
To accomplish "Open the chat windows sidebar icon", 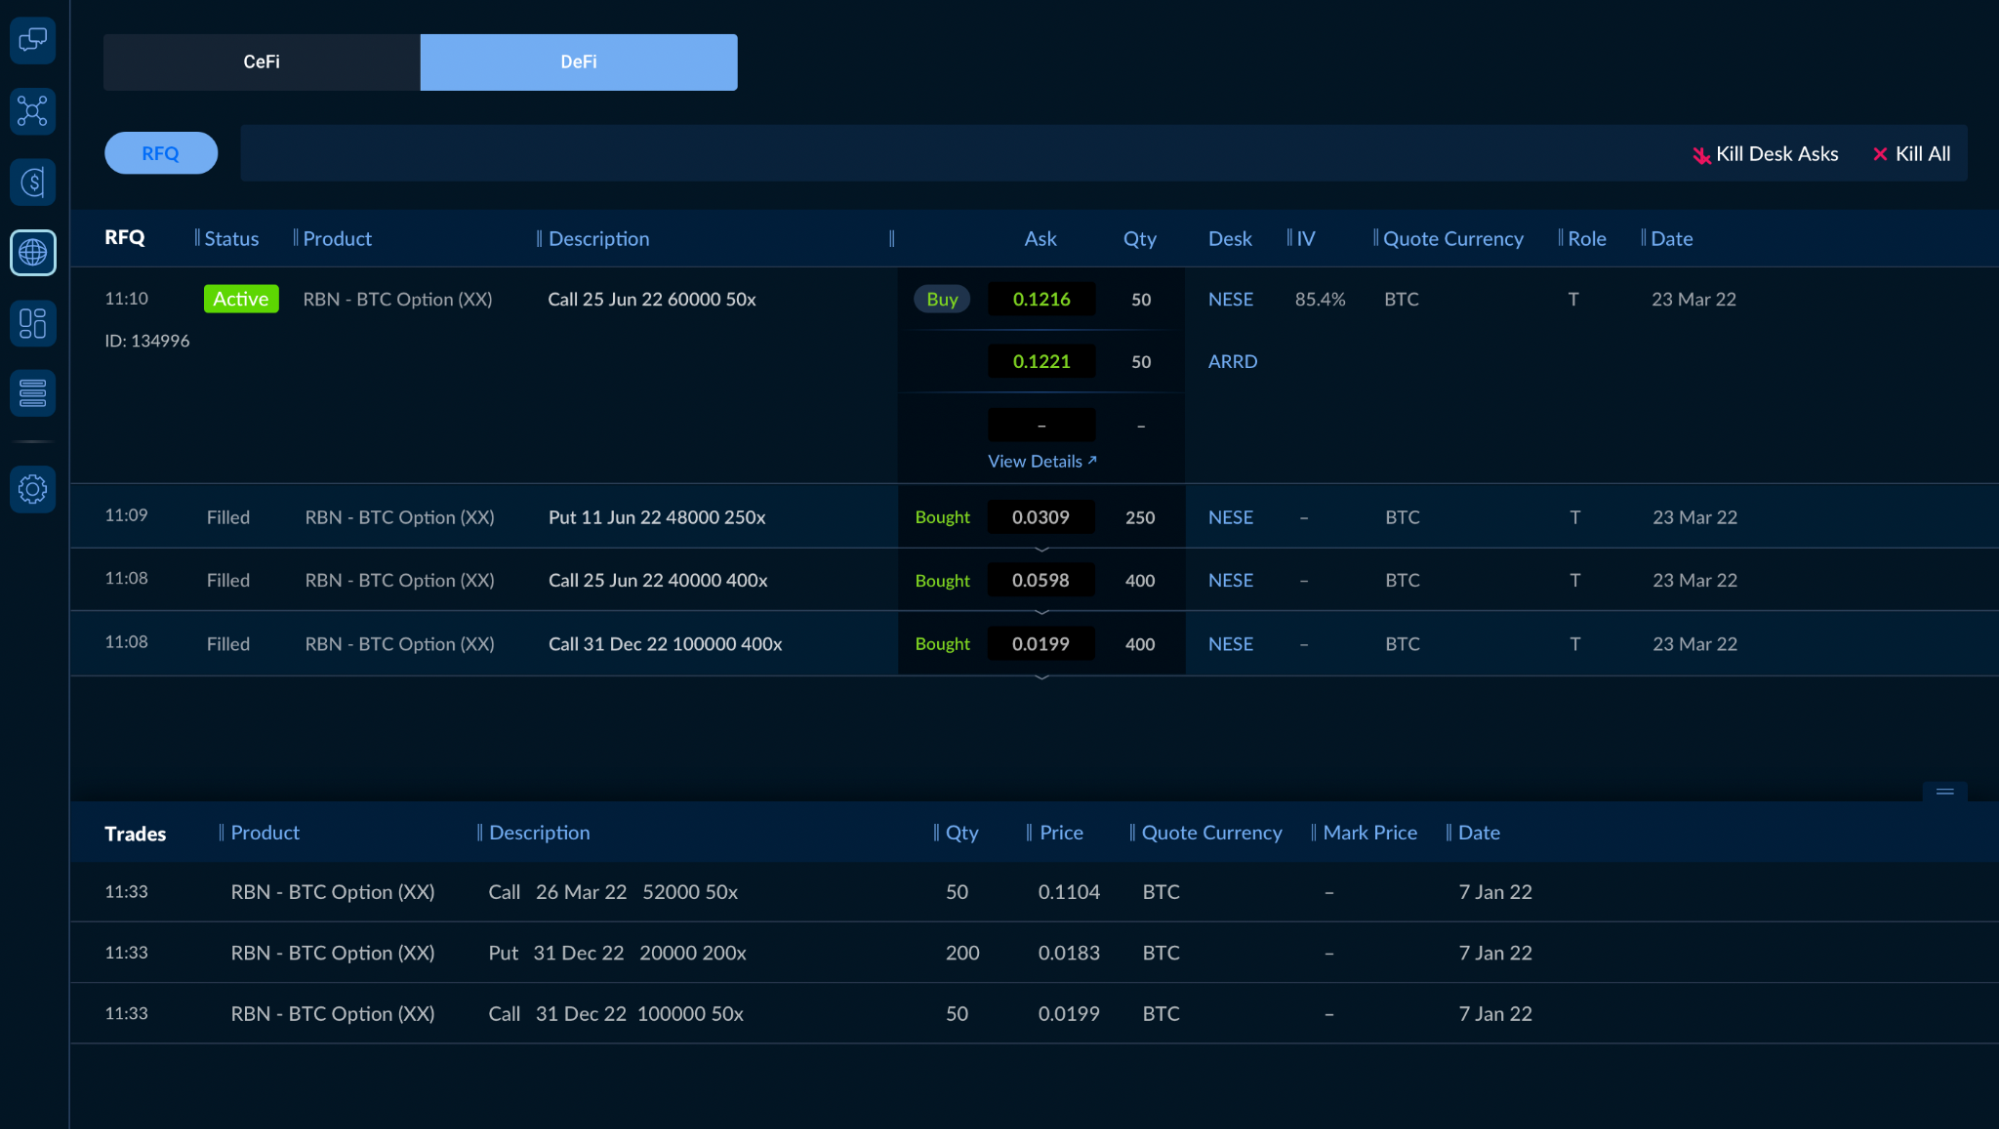I will 32,40.
